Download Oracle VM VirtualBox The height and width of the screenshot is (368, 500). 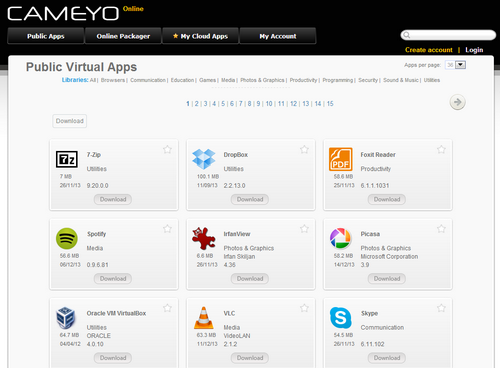coord(113,358)
